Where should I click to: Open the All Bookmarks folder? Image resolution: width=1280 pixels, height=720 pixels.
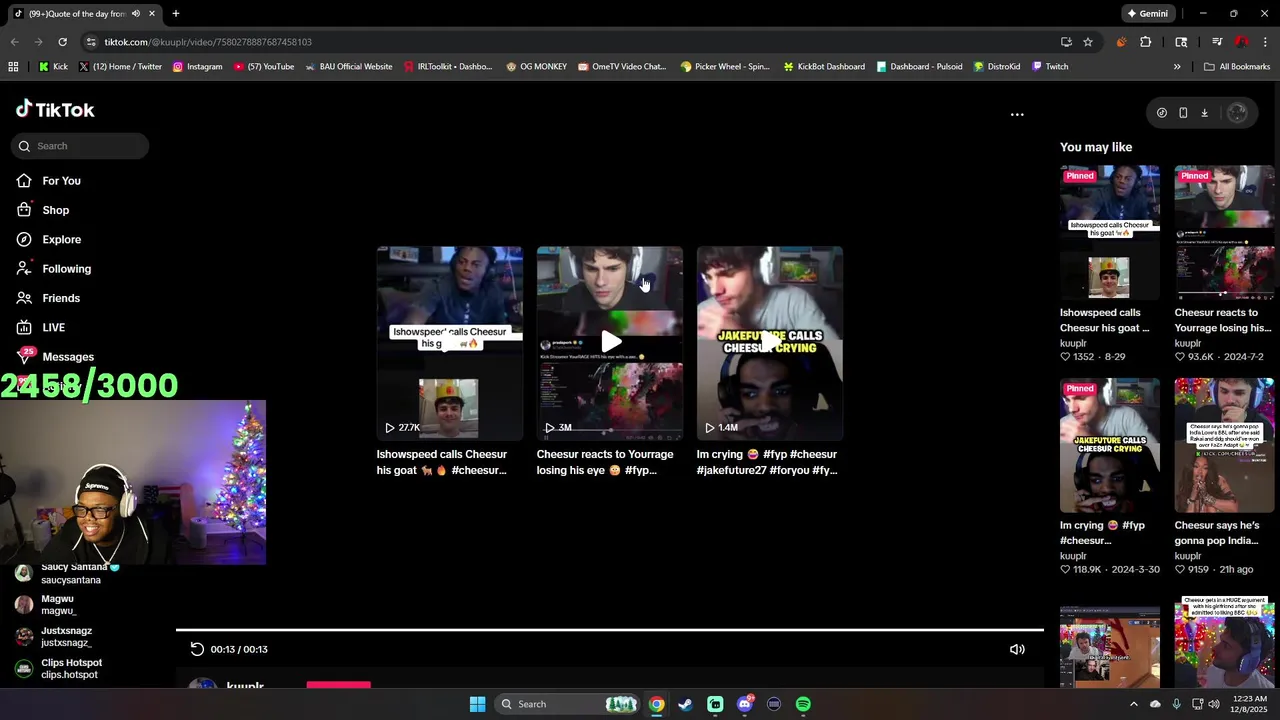coord(1237,67)
